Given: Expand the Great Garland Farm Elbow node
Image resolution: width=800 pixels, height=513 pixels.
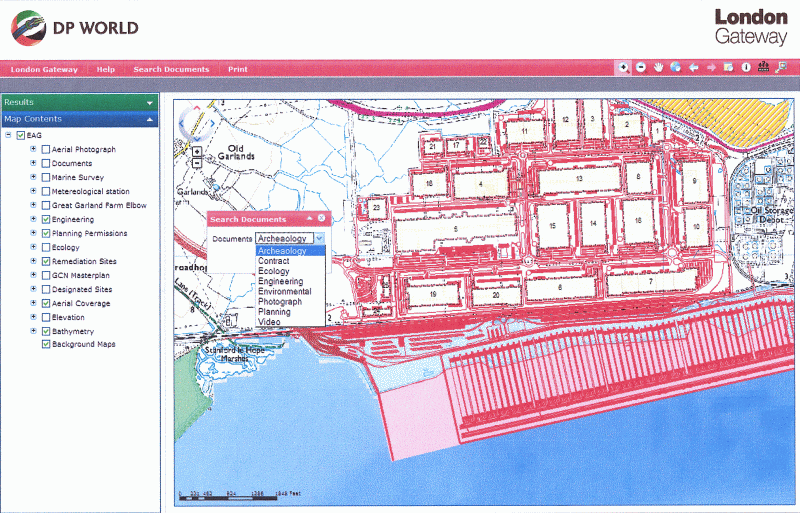Looking at the screenshot, I should 33,205.
